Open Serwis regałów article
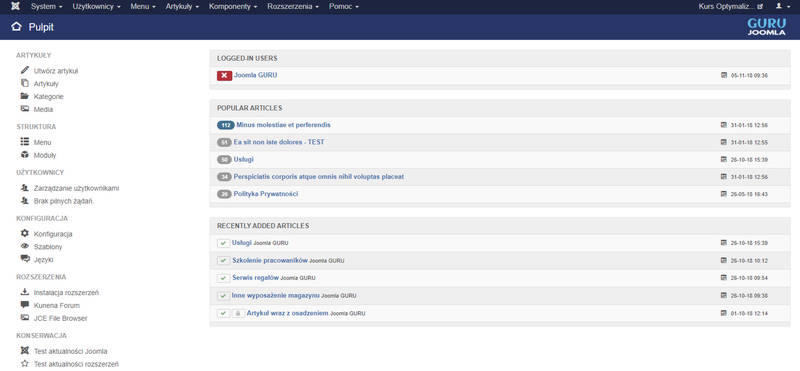Image resolution: width=800 pixels, height=371 pixels. 255,278
